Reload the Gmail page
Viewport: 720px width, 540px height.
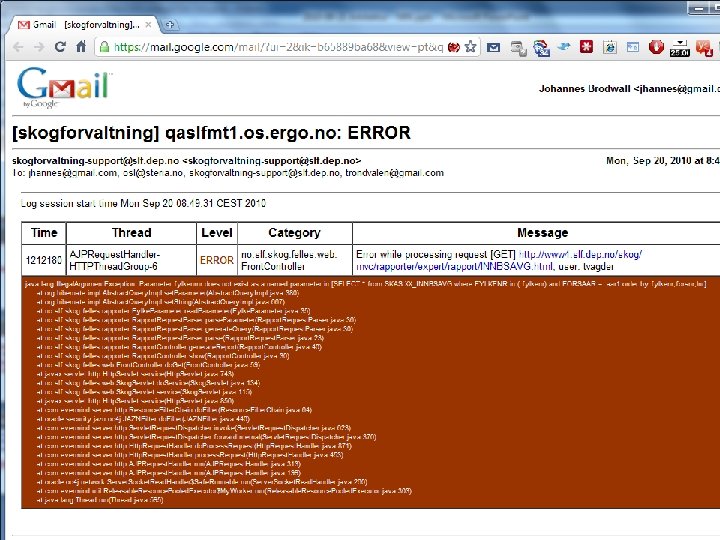pos(60,47)
